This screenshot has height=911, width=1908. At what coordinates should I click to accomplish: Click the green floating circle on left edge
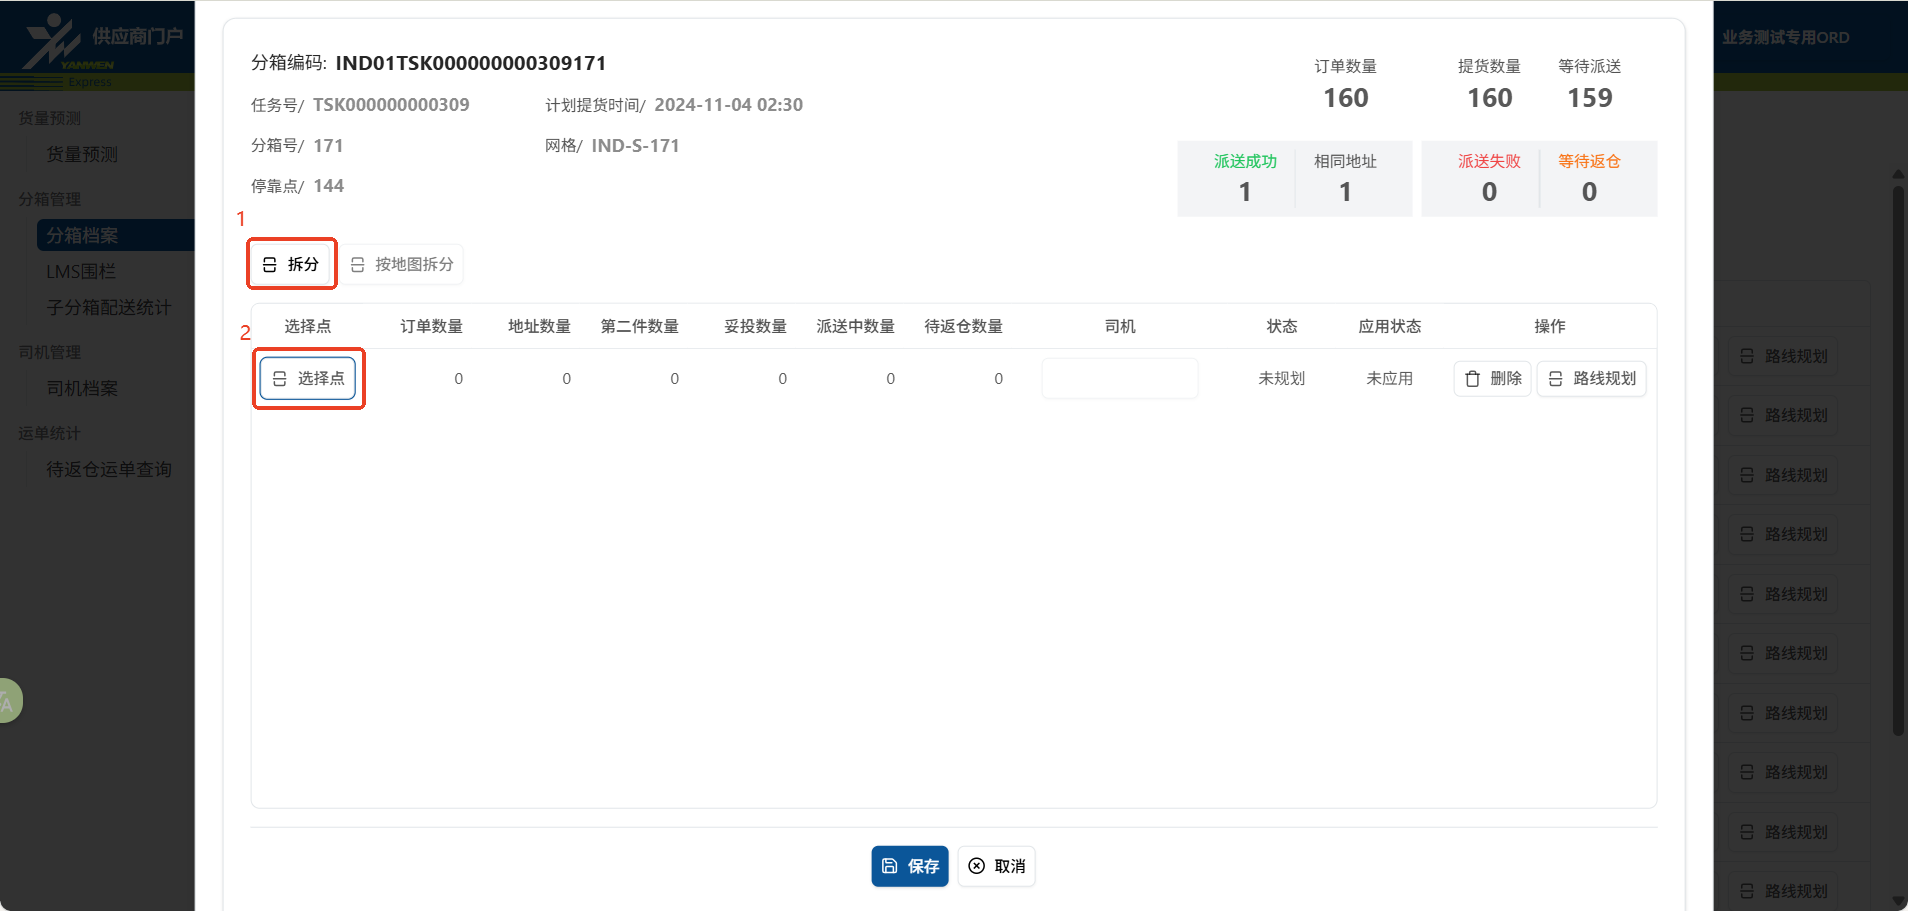tap(8, 700)
